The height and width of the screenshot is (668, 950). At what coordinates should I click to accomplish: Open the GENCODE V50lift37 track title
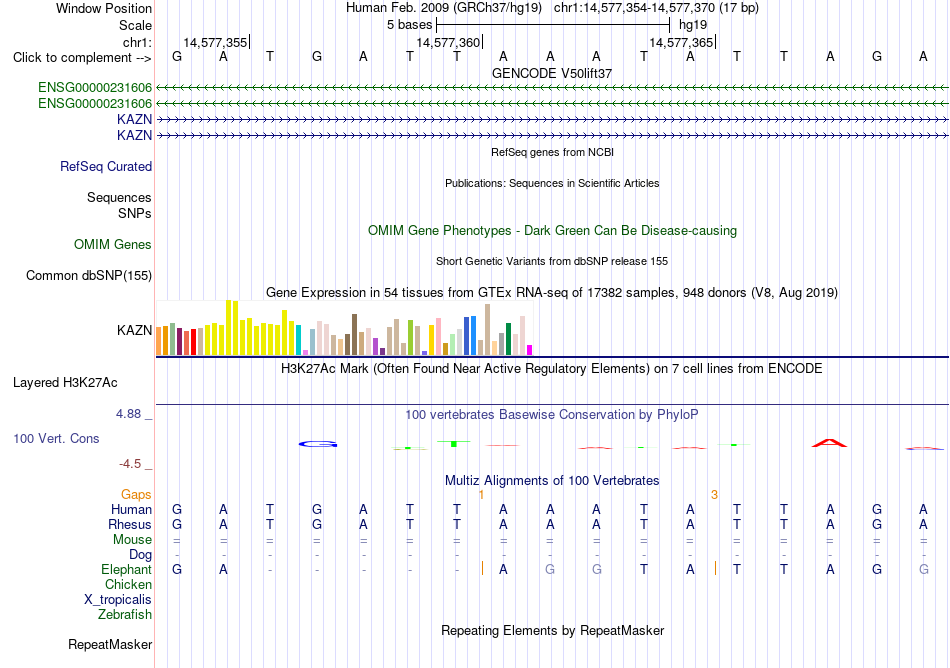point(552,73)
